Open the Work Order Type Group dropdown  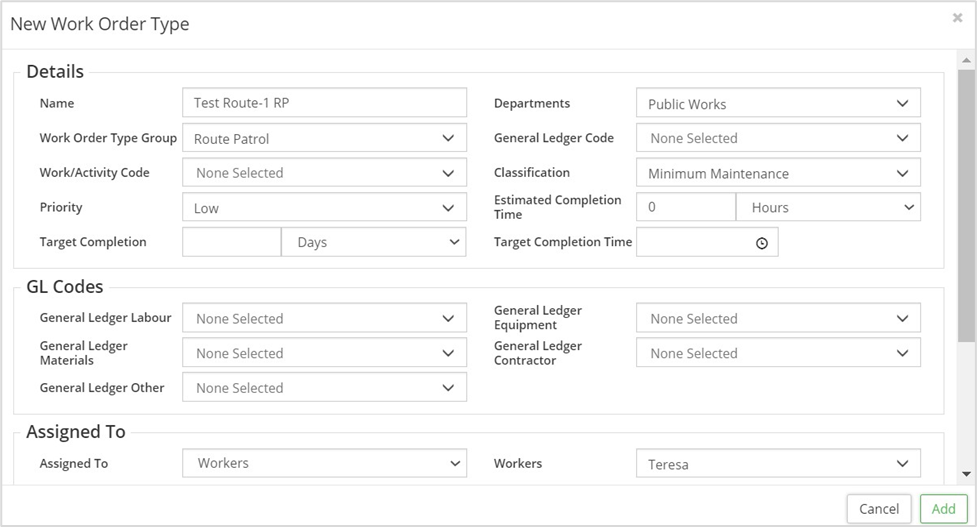click(x=324, y=139)
